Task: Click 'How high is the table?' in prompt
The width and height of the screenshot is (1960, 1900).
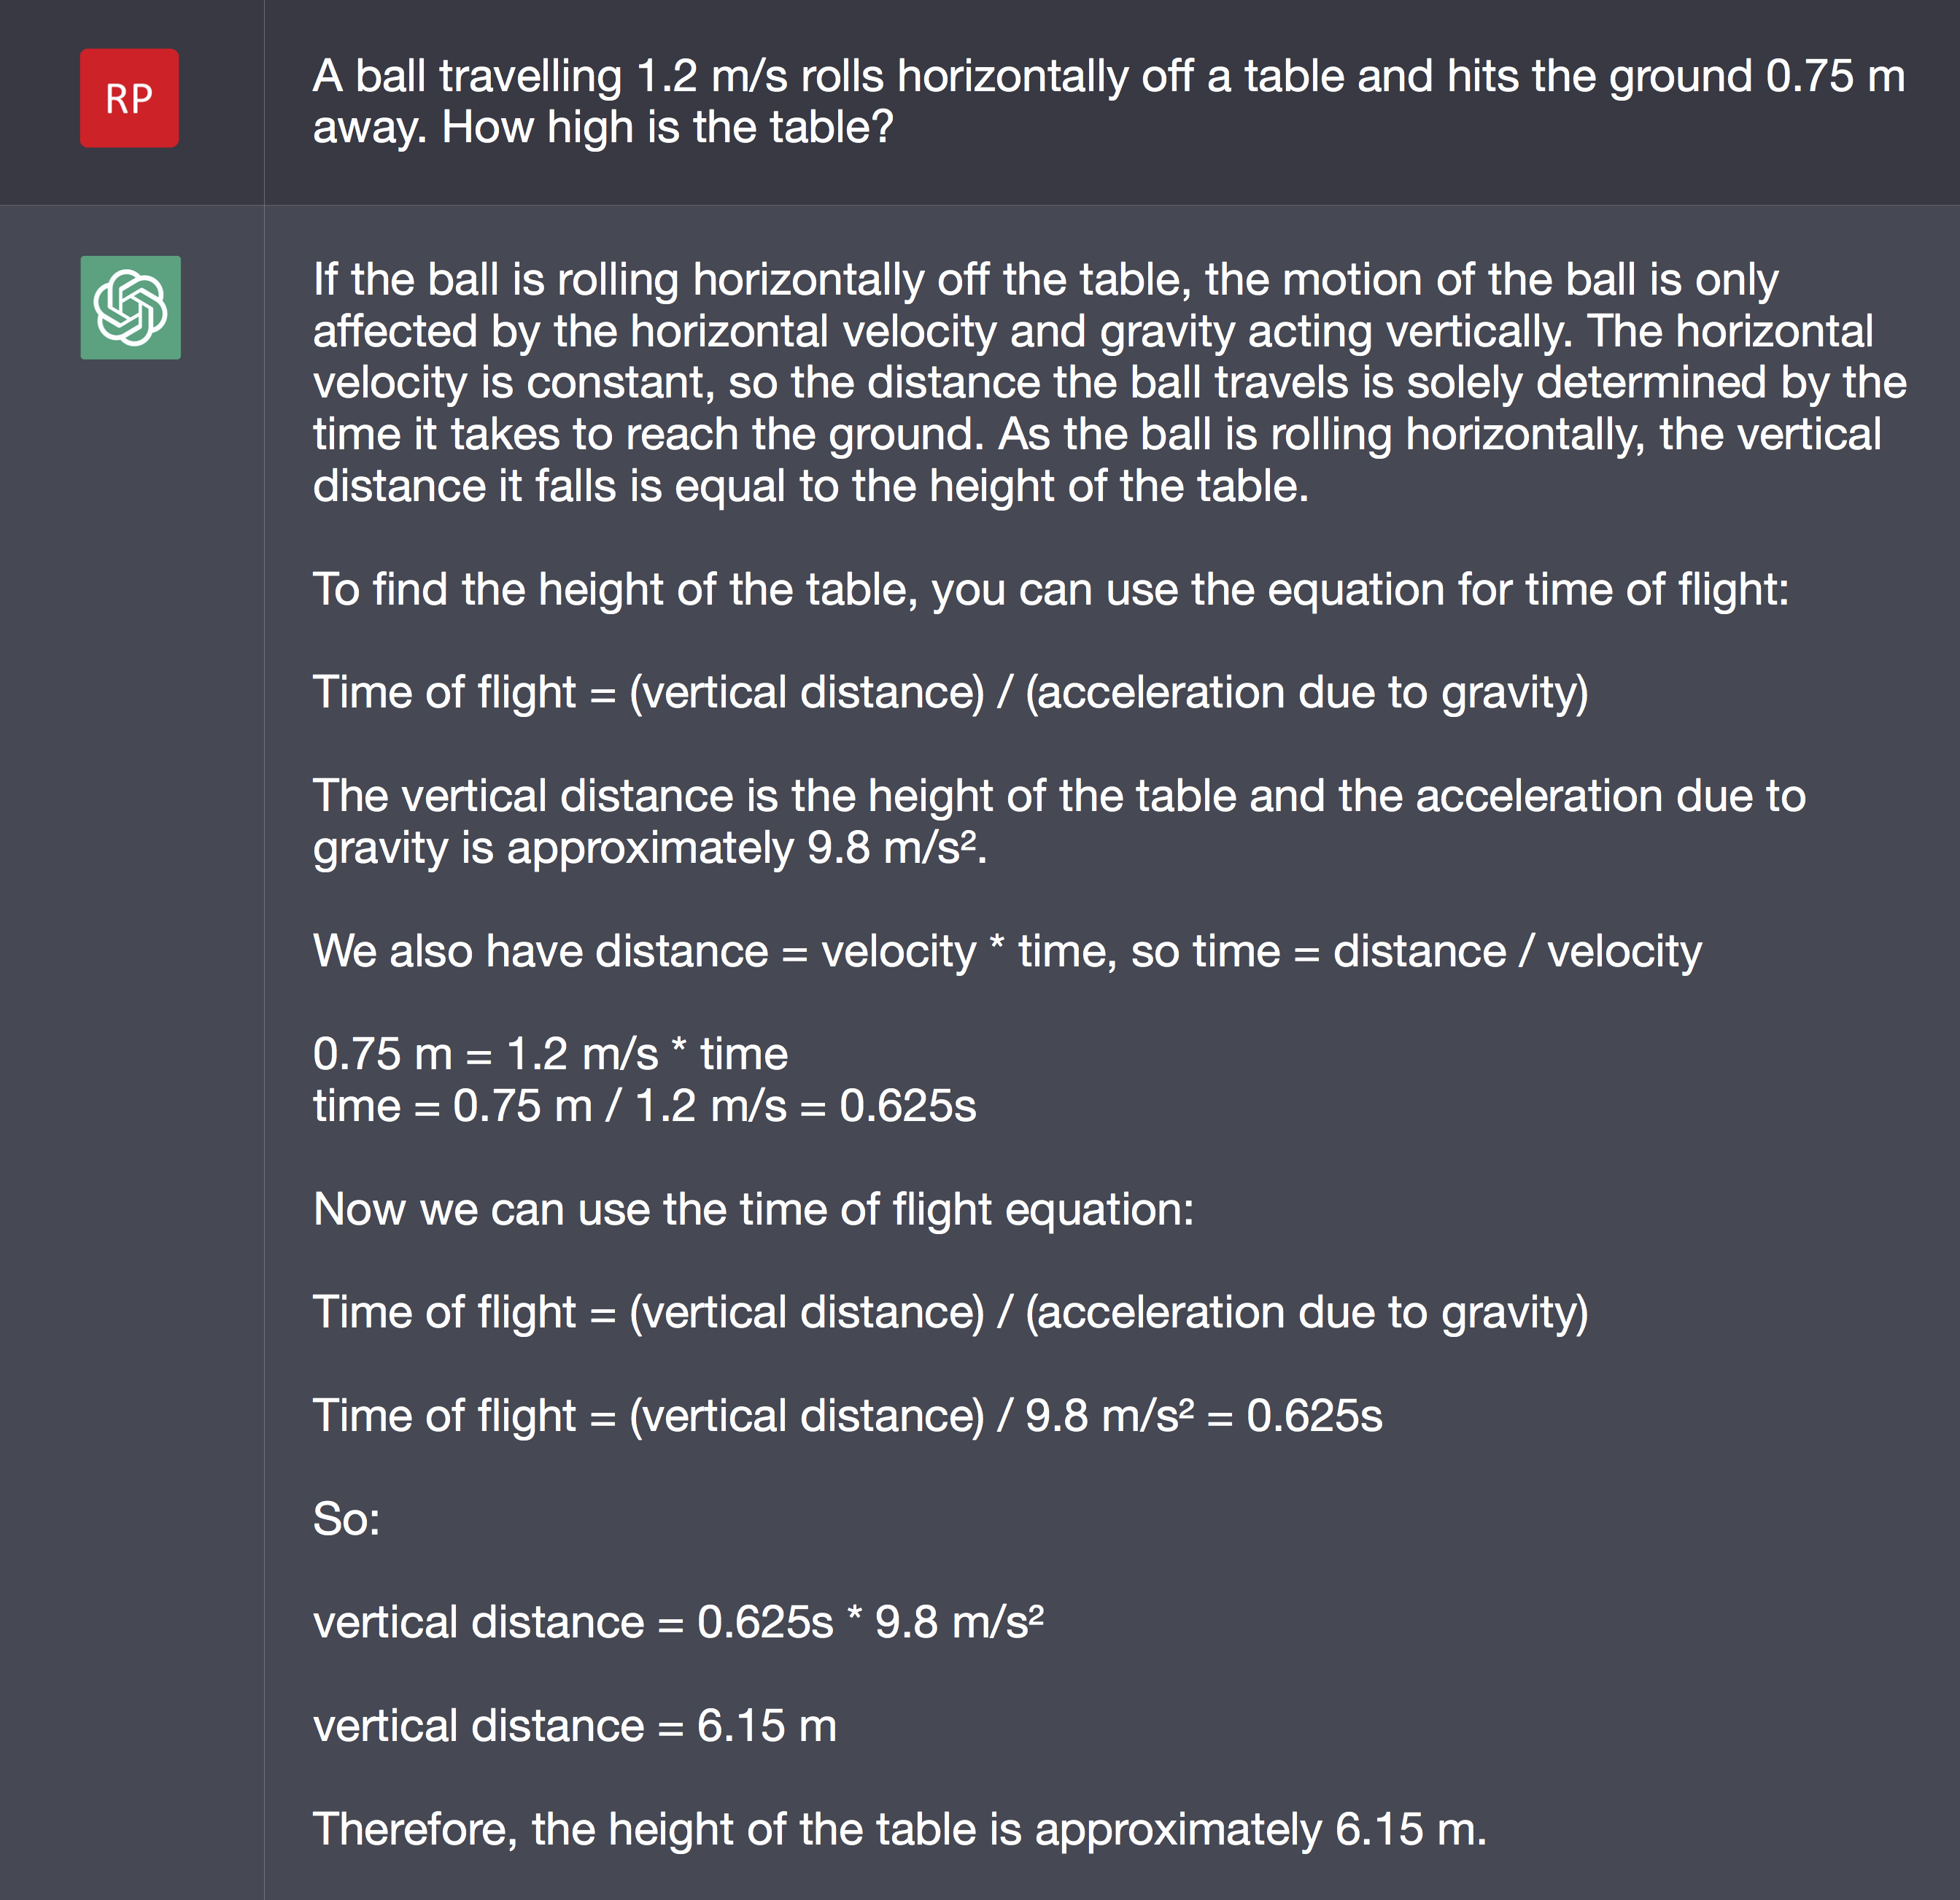Action: (667, 127)
